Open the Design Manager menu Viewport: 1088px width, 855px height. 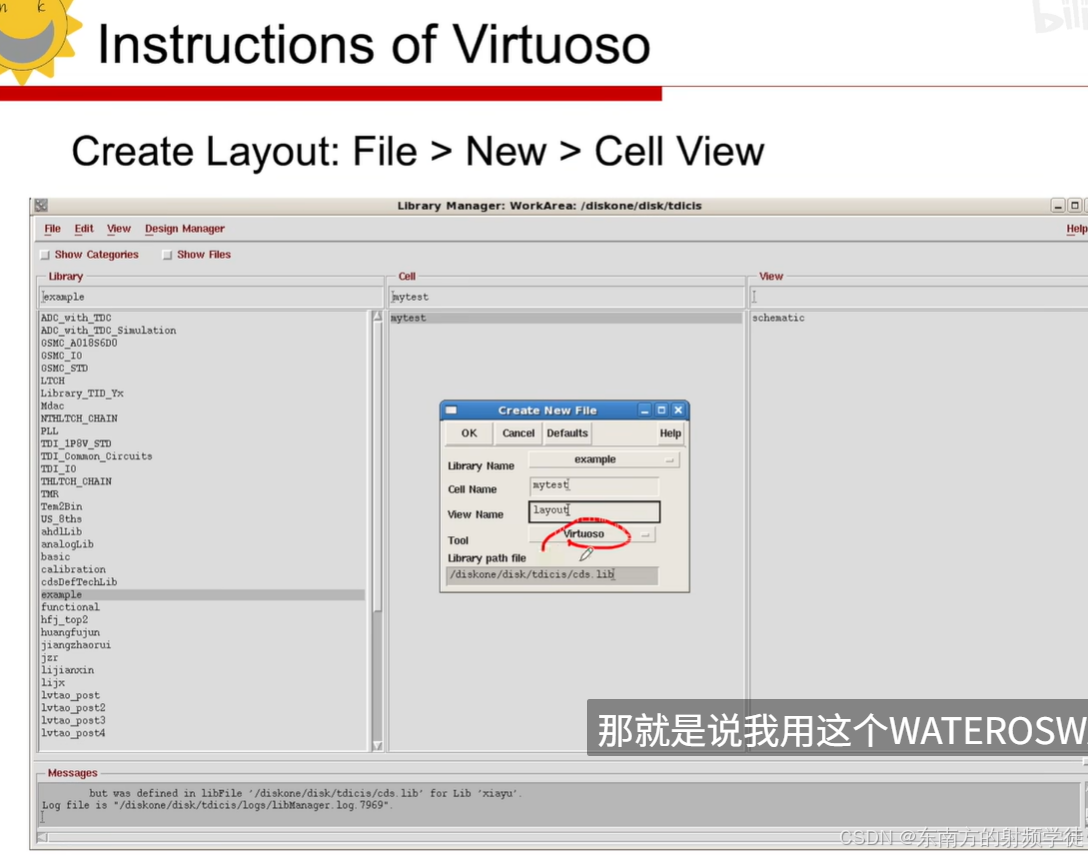(x=185, y=228)
